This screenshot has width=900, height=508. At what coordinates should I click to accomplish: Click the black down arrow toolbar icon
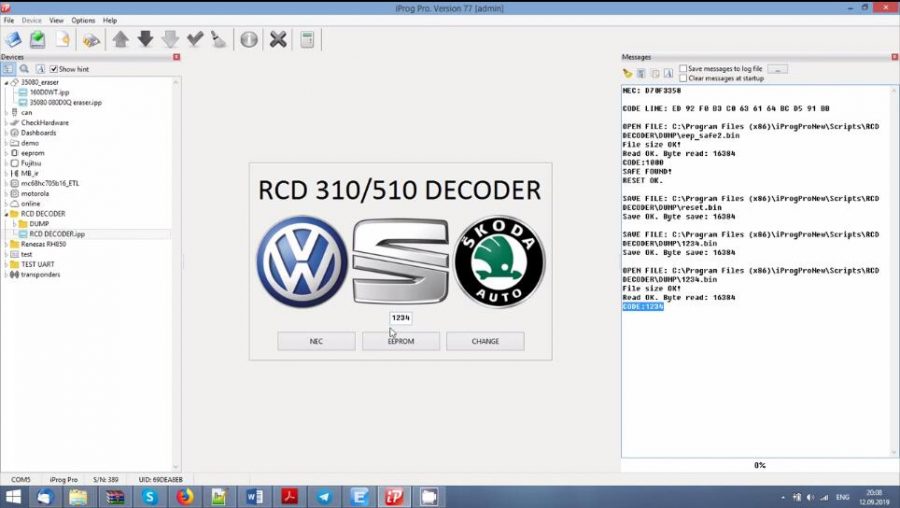(146, 39)
